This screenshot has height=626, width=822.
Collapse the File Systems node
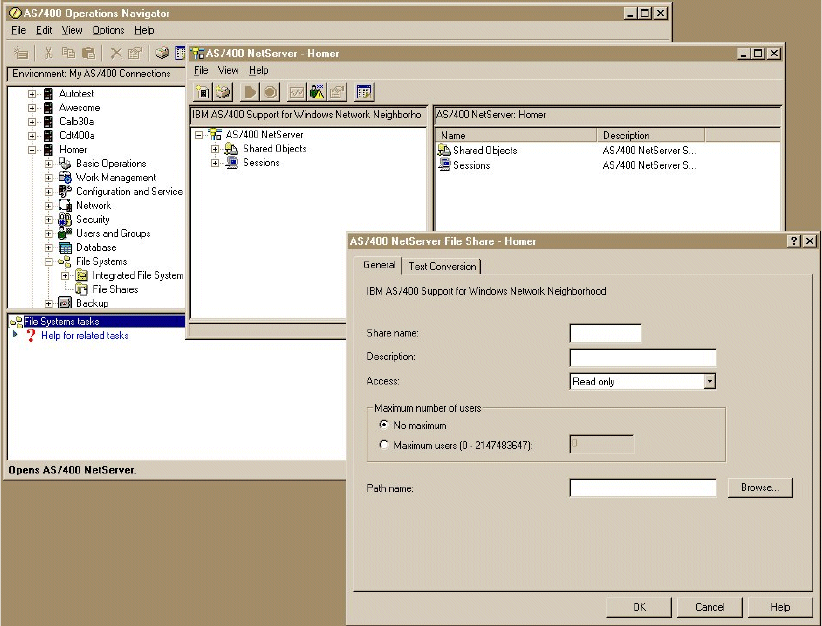click(48, 262)
